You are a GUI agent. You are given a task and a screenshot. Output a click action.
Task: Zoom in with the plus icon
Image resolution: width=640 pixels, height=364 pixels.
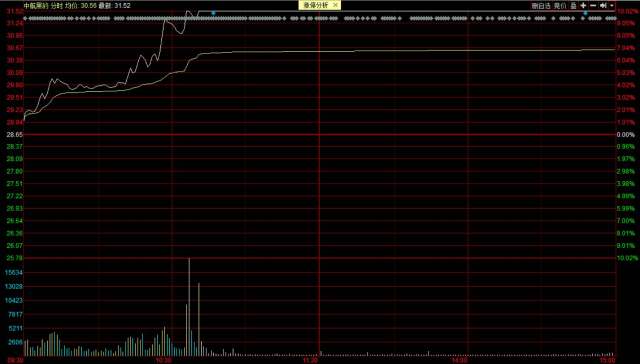(583, 6)
